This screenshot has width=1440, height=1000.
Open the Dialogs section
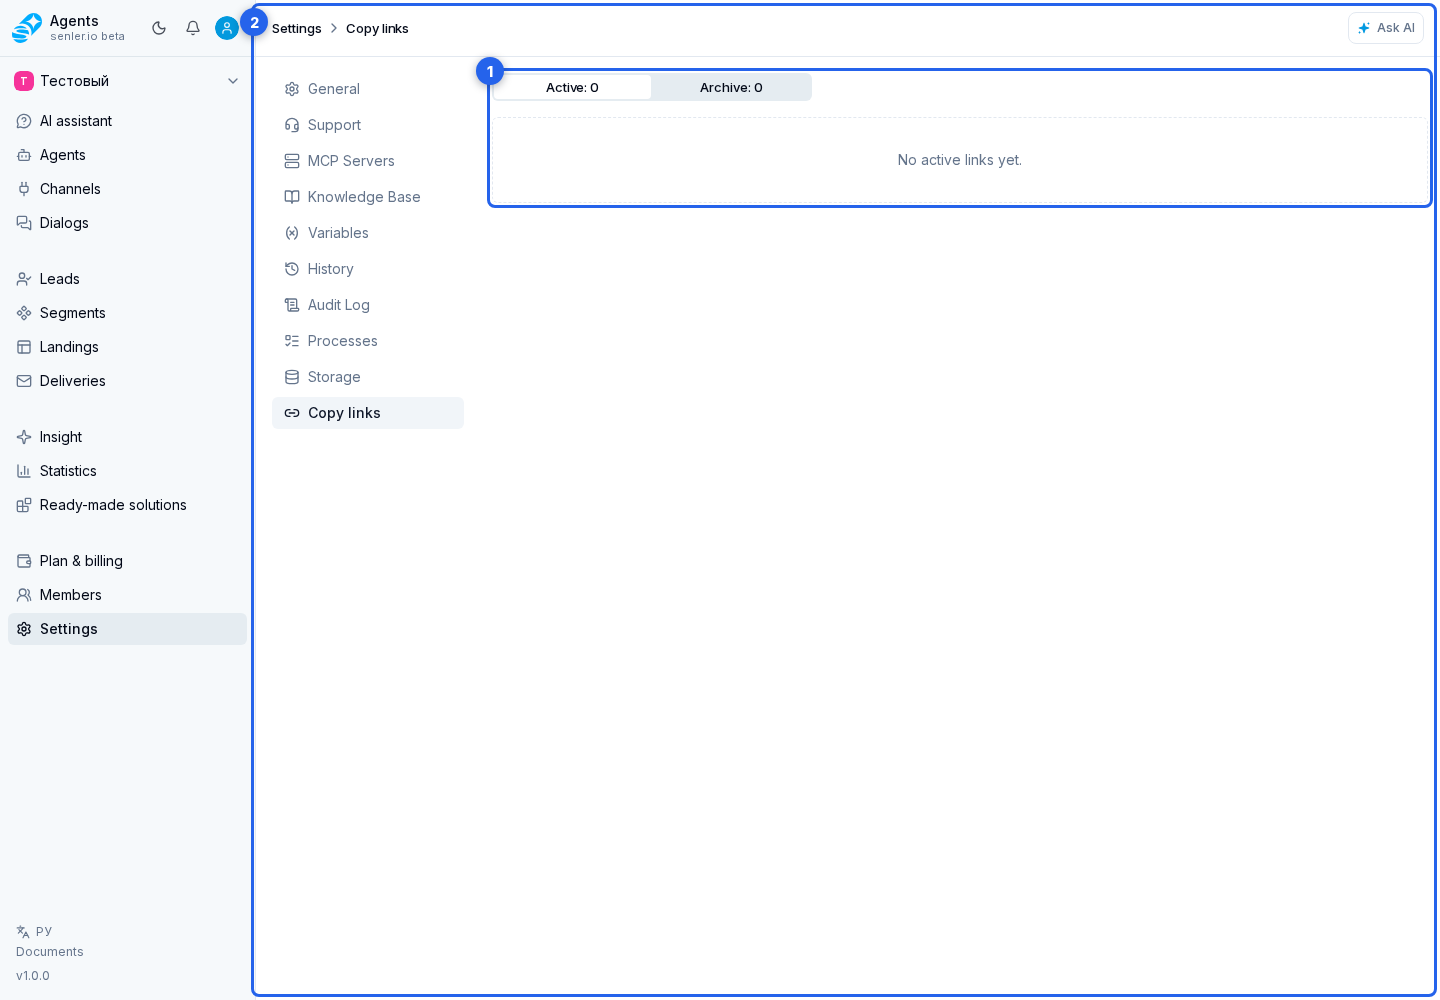point(127,223)
